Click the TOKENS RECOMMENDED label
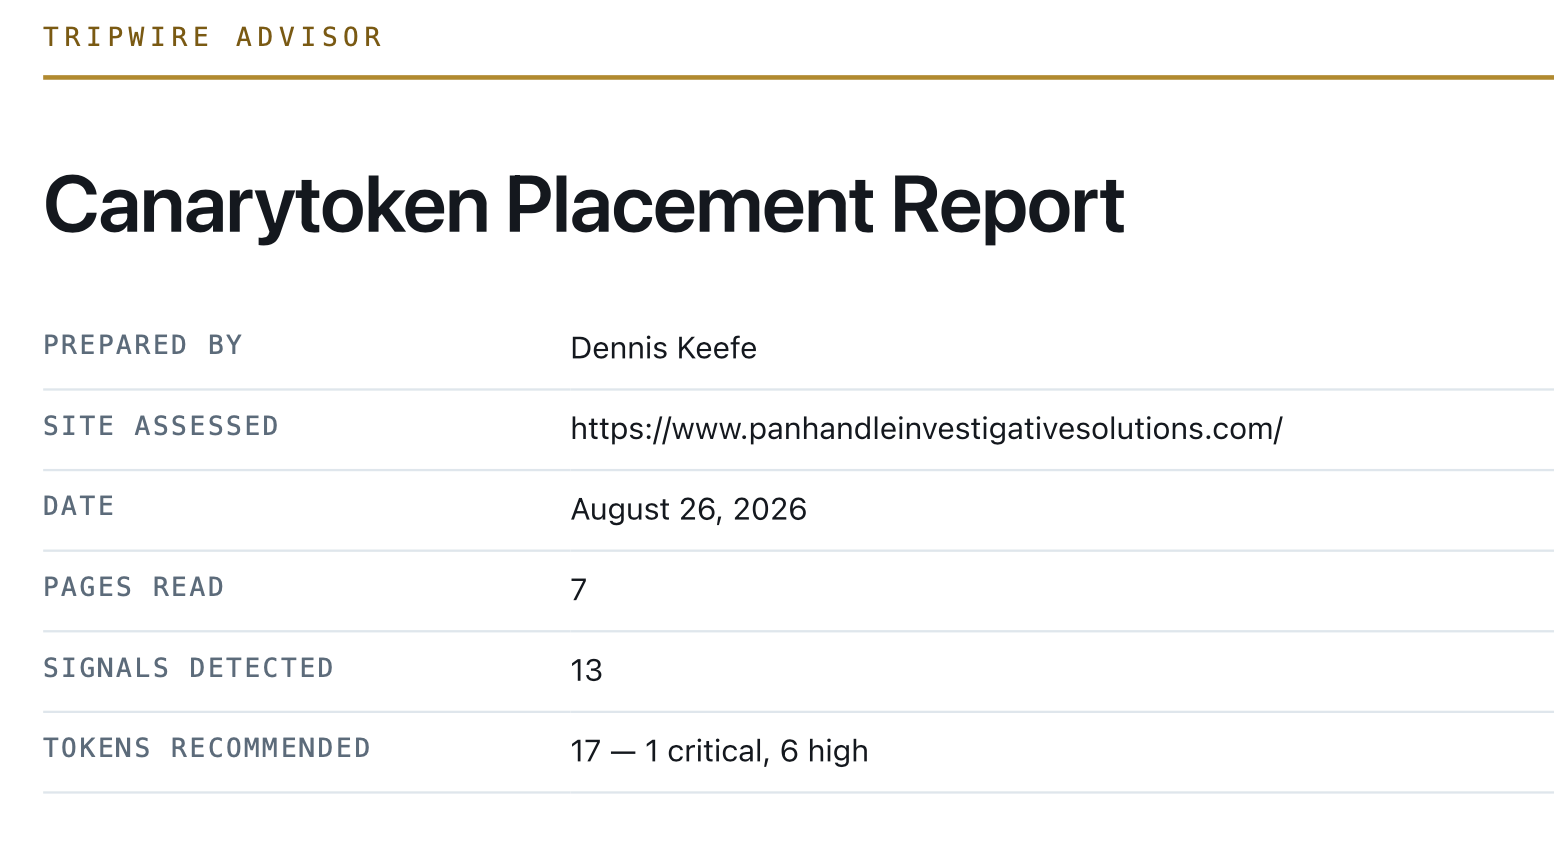 tap(207, 748)
